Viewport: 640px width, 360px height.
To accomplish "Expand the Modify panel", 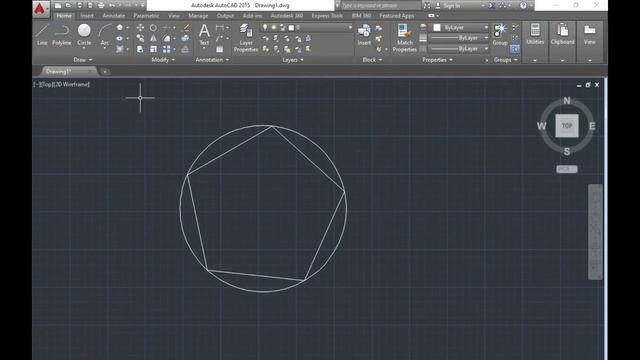I will tap(163, 60).
